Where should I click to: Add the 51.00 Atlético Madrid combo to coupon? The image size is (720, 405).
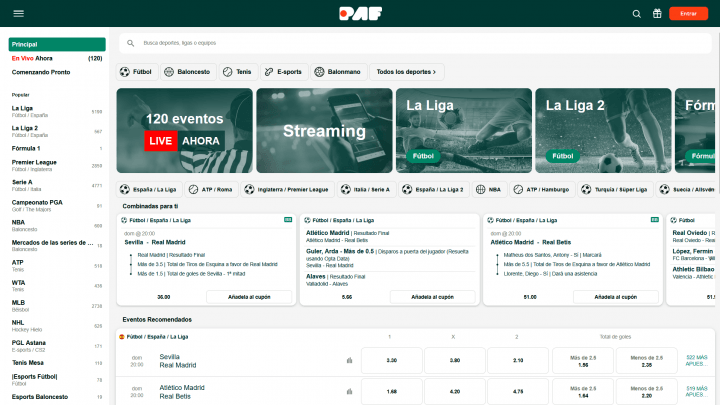click(615, 297)
